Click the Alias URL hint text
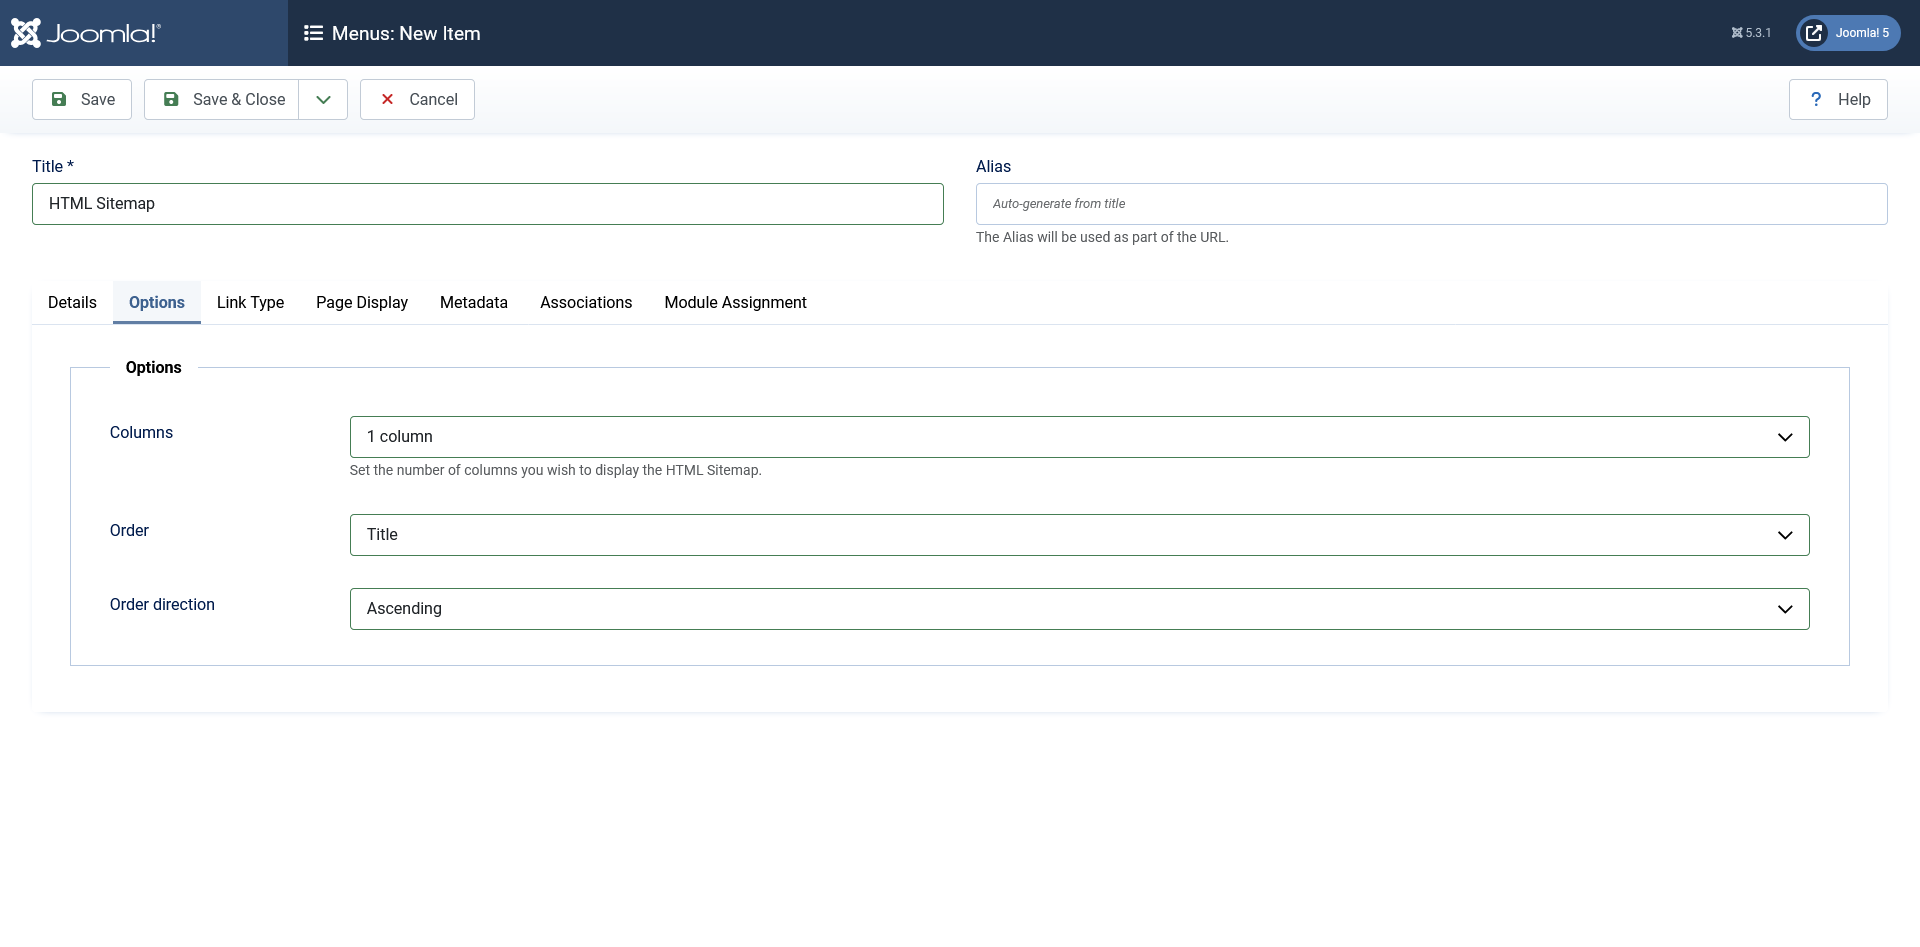1920x947 pixels. (x=1102, y=237)
